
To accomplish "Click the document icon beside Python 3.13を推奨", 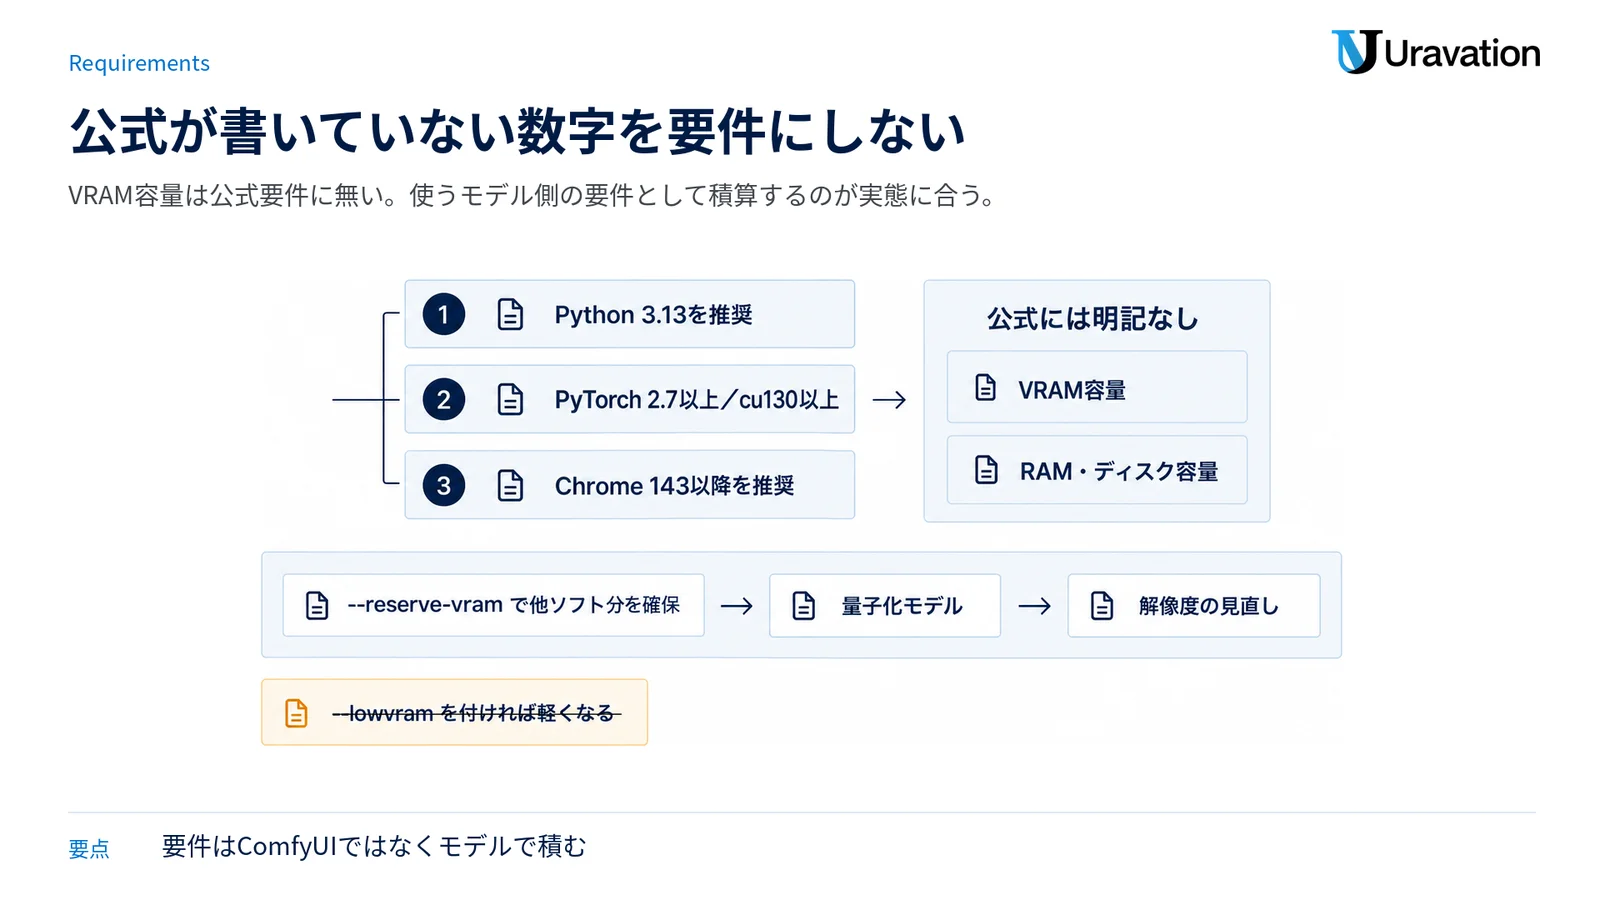I will pyautogui.click(x=510, y=314).
